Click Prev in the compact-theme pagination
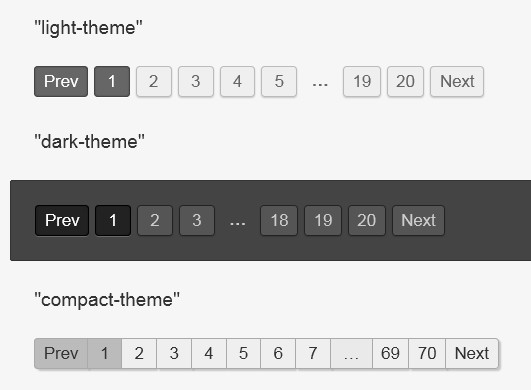 coord(61,353)
